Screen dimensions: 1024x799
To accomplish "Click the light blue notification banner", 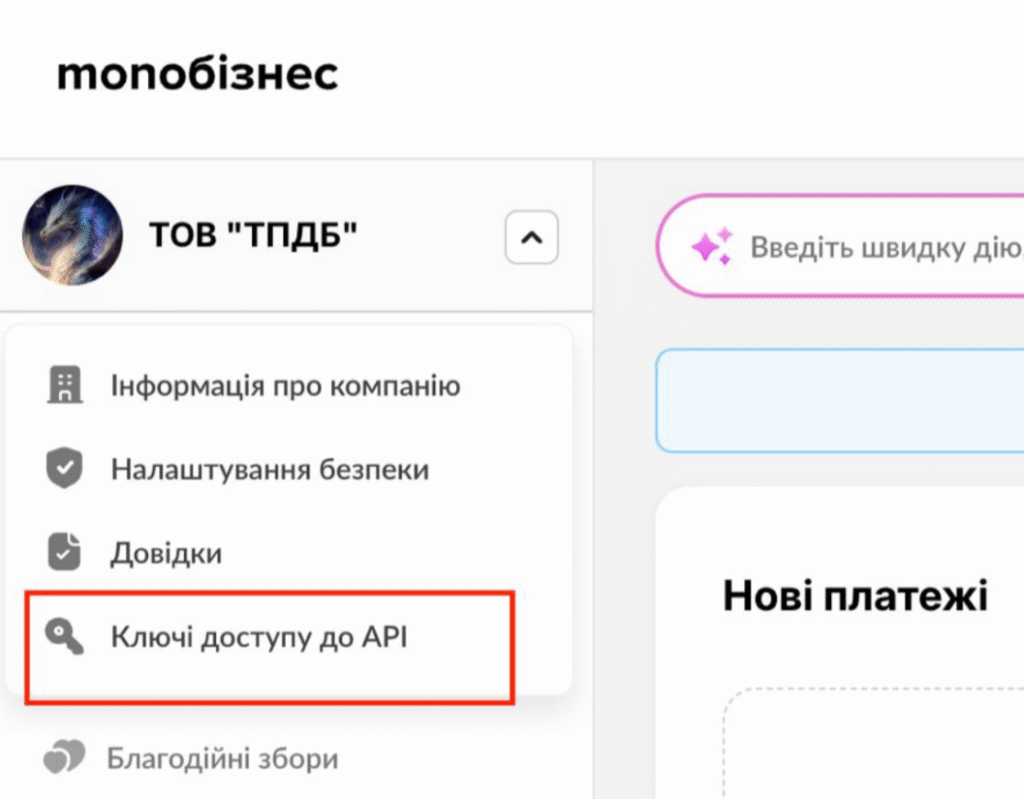I will [x=840, y=401].
